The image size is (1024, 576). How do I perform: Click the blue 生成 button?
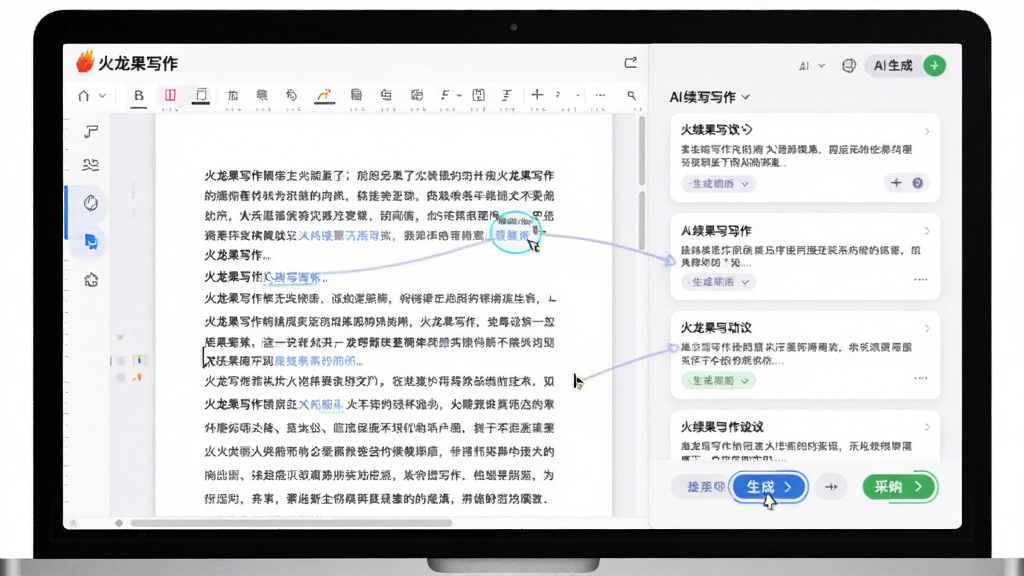click(769, 487)
